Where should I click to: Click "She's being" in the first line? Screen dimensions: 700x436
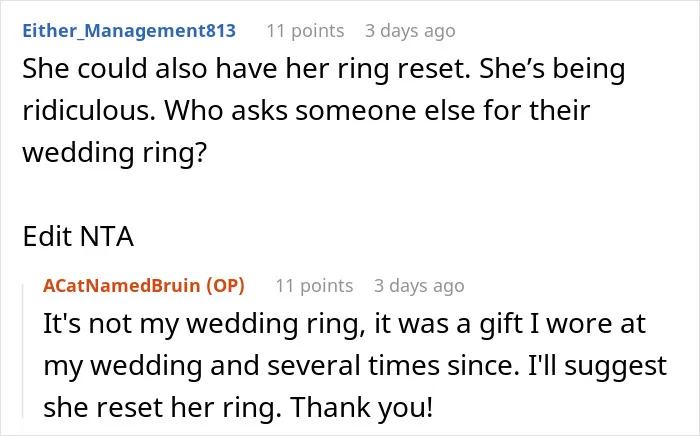tap(552, 70)
